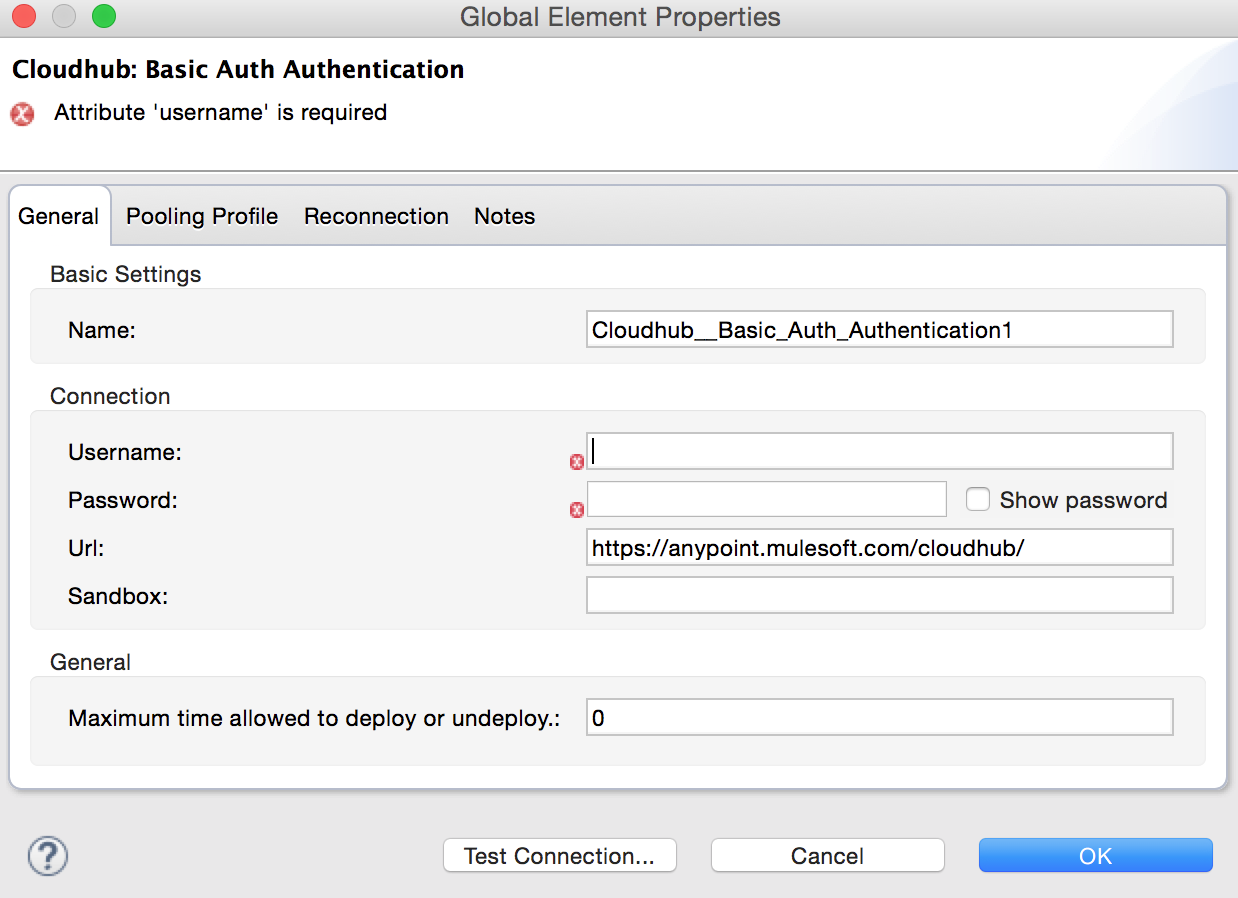Click the Url field with the Mulesoft address
The height and width of the screenshot is (898, 1238).
pyautogui.click(x=880, y=547)
